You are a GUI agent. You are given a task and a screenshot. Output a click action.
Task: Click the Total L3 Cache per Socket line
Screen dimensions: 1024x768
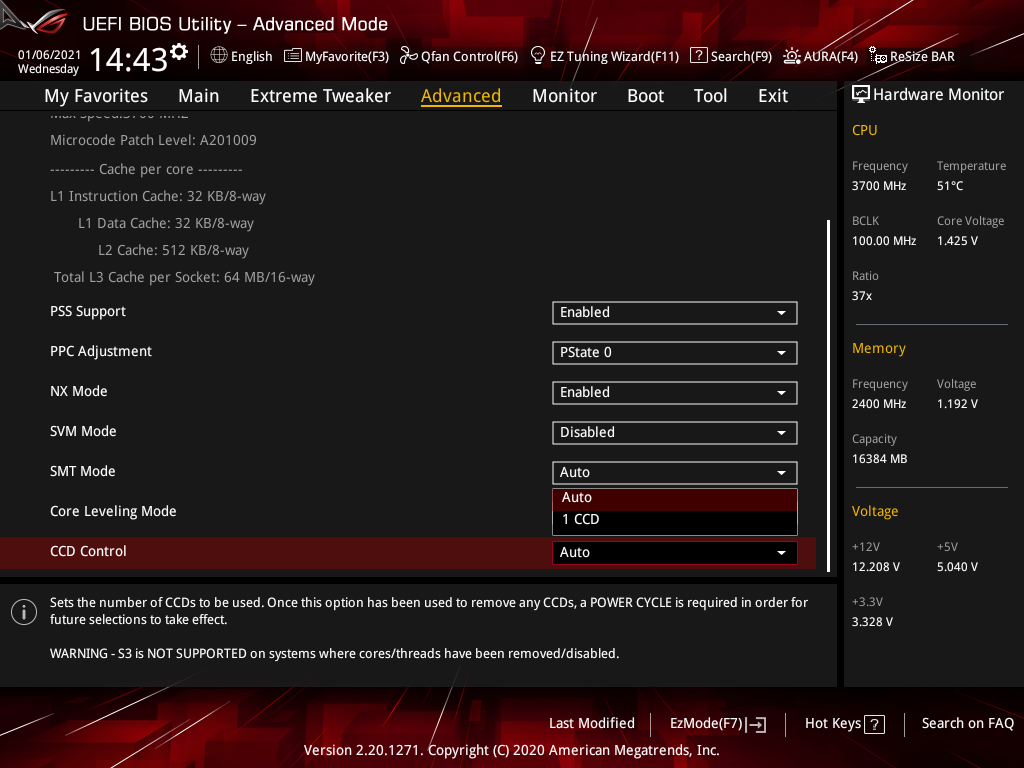click(184, 278)
